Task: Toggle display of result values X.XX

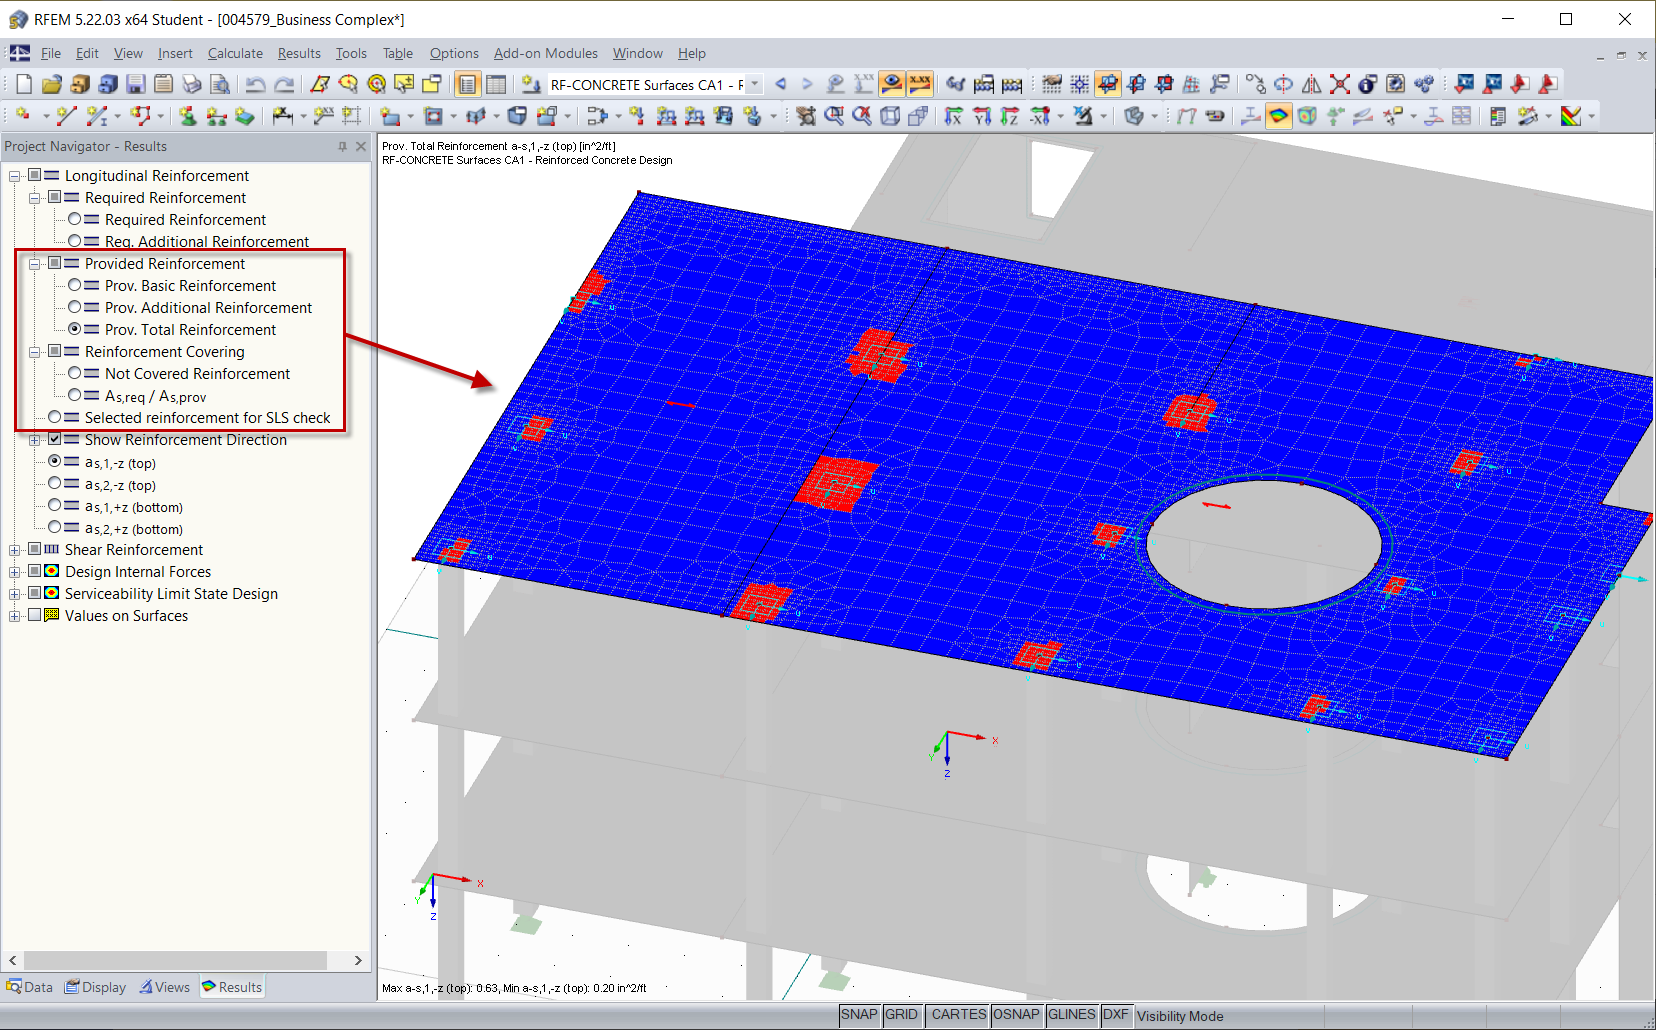Action: 920,84
